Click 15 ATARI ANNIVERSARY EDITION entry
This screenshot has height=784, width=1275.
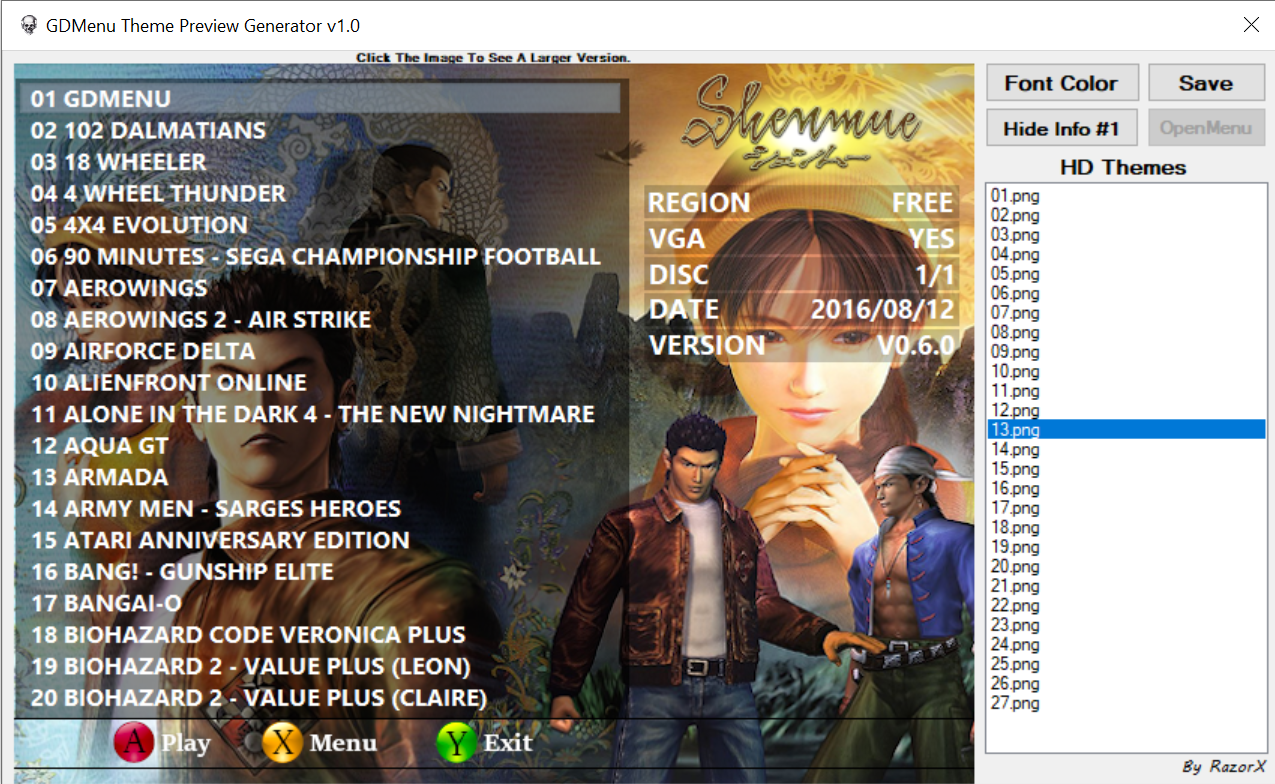220,540
